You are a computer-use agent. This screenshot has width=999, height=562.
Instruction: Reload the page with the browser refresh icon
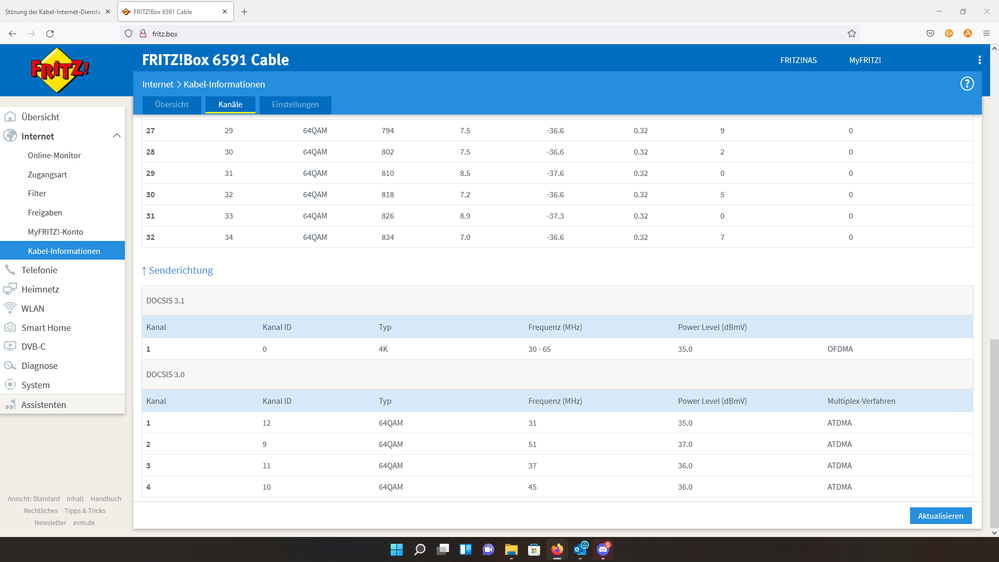[50, 33]
